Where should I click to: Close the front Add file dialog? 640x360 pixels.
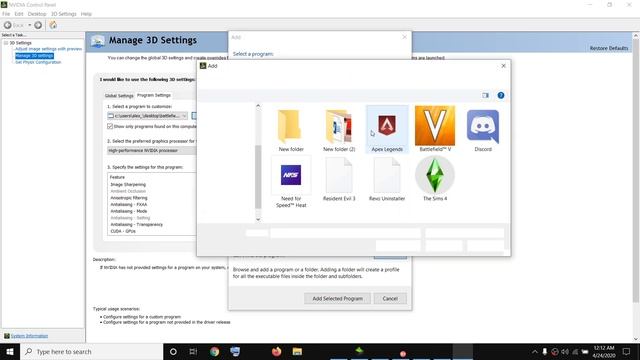click(503, 66)
